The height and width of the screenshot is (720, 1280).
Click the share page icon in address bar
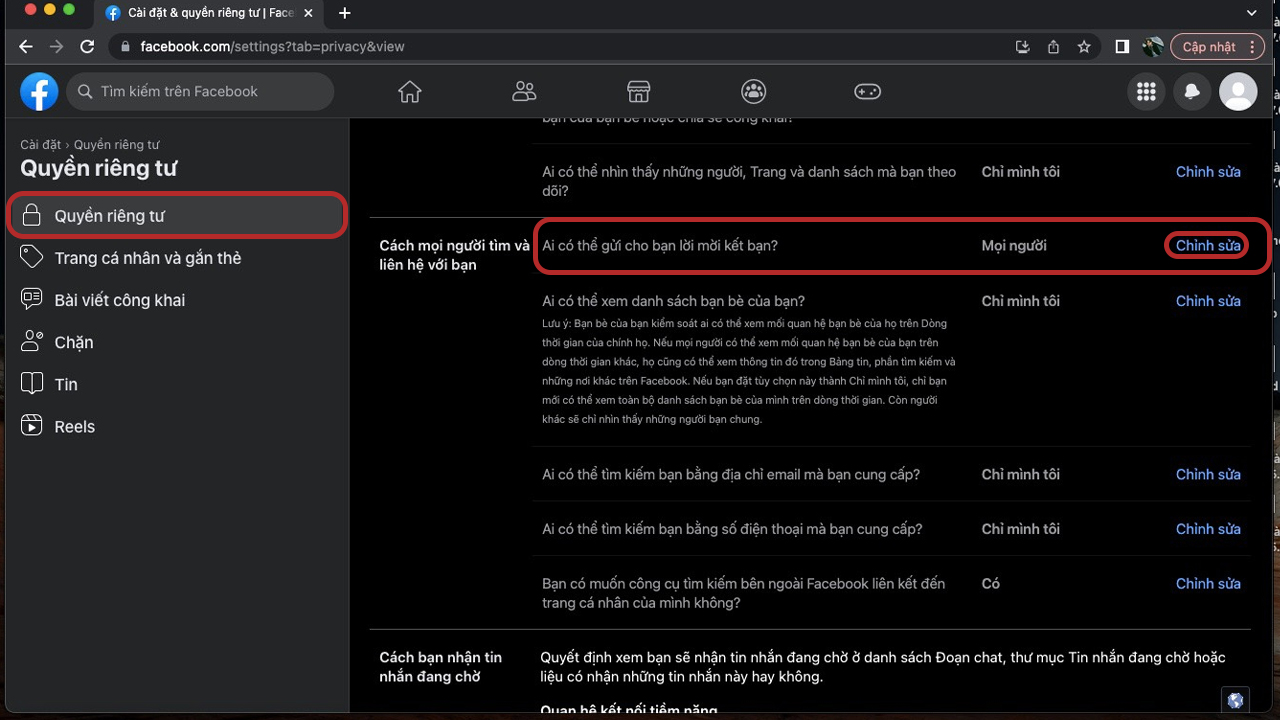coord(1053,47)
